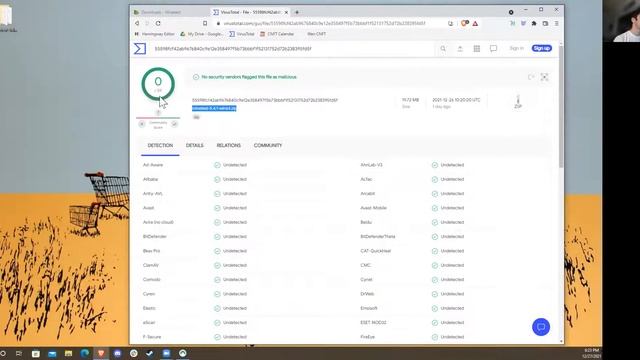
Task: Click the upload file icon in header
Action: coord(460,49)
